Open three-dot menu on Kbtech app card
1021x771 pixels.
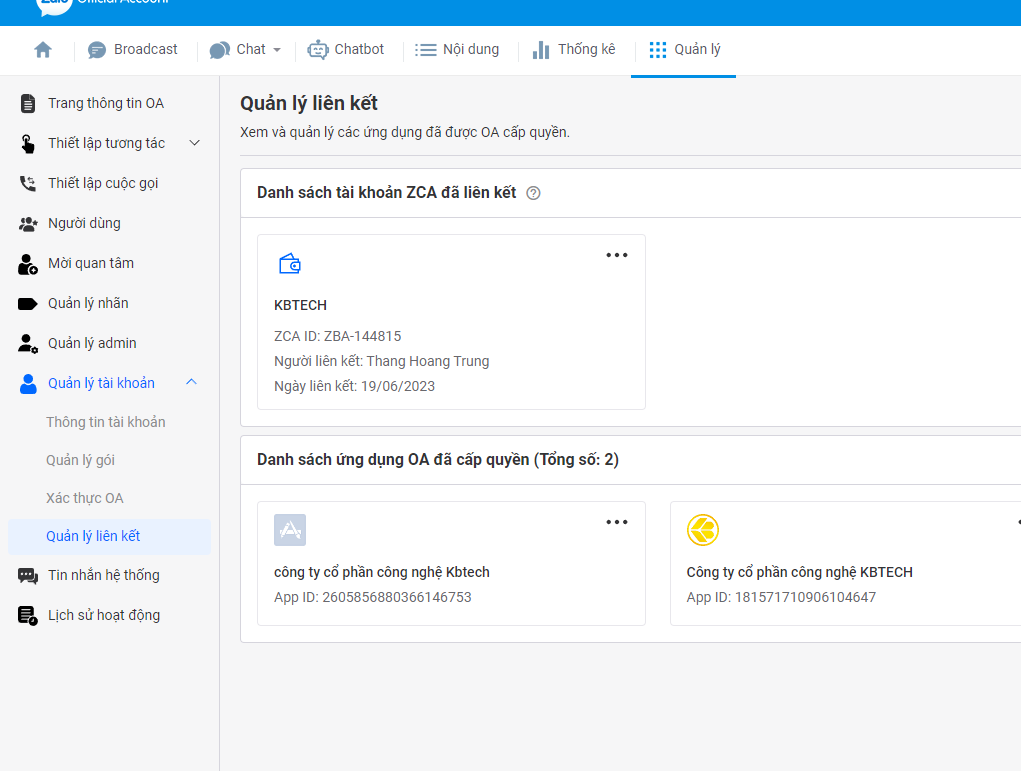pos(617,522)
